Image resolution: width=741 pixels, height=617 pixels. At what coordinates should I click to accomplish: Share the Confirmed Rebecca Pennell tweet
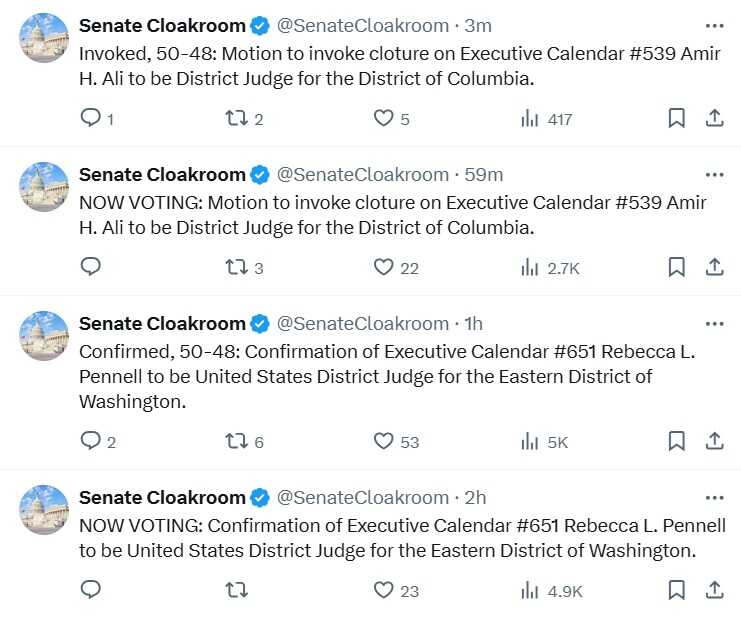pos(715,441)
